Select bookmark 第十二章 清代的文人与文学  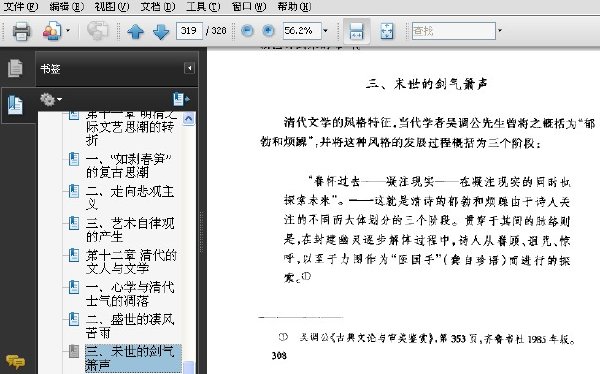(x=131, y=262)
